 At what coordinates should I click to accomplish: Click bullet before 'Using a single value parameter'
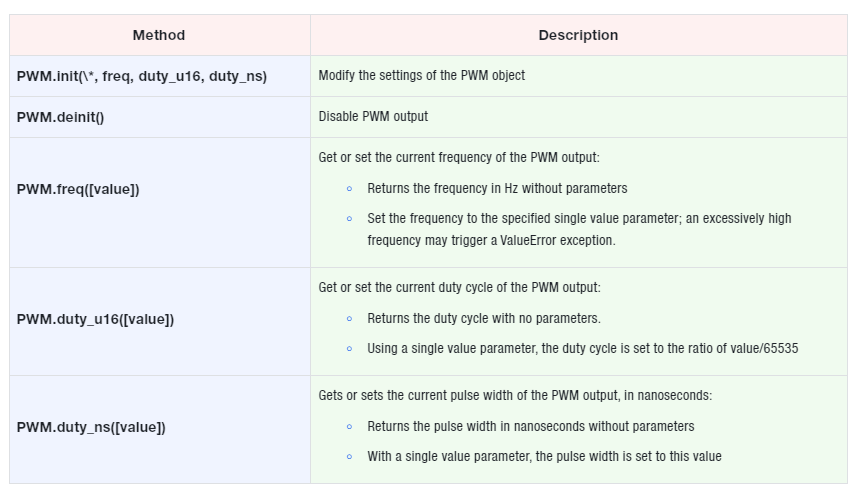pyautogui.click(x=349, y=348)
